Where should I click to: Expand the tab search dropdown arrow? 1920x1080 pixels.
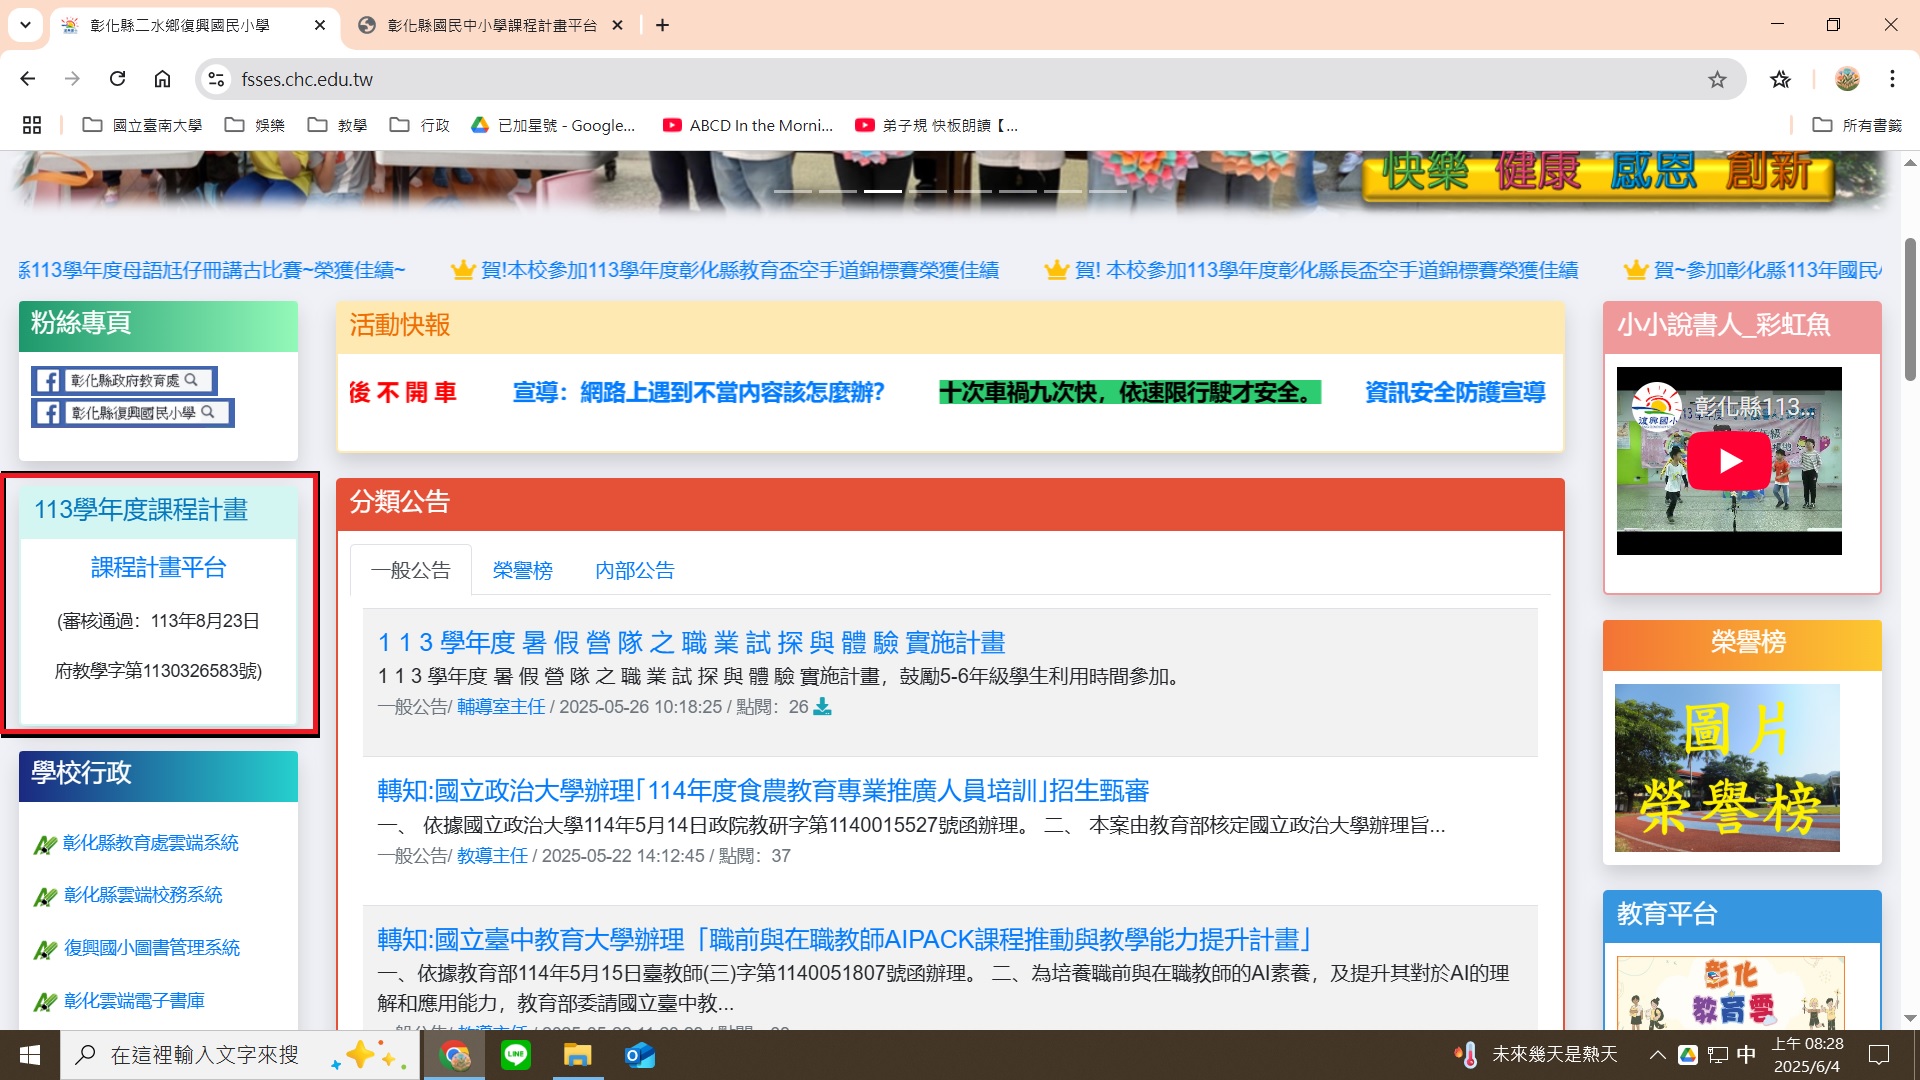25,25
